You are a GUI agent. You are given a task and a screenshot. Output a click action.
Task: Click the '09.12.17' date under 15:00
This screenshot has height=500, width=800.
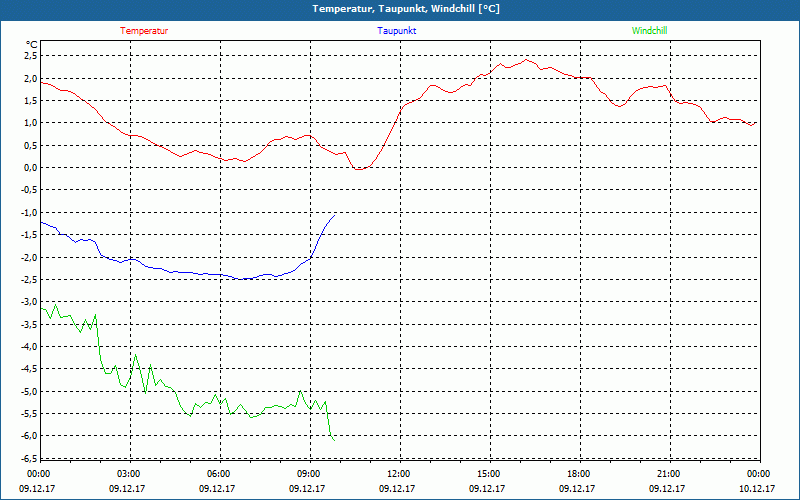(x=487, y=488)
